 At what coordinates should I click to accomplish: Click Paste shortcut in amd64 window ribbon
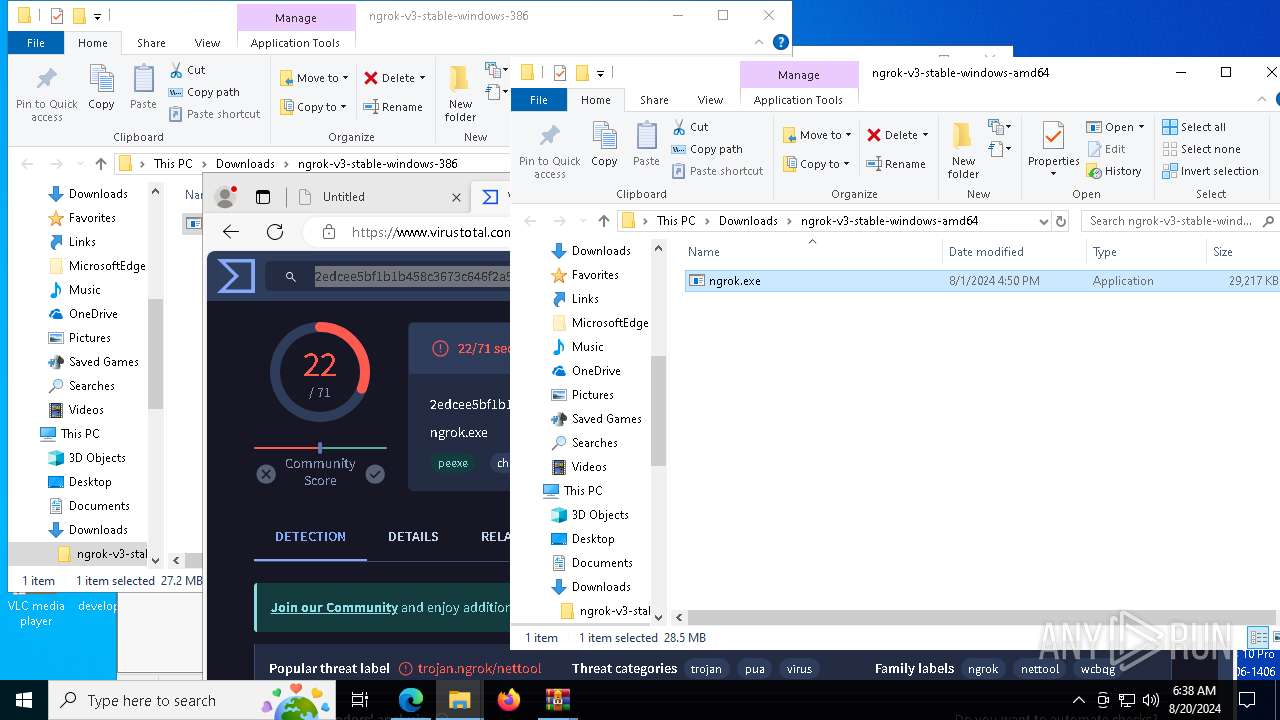(717, 171)
